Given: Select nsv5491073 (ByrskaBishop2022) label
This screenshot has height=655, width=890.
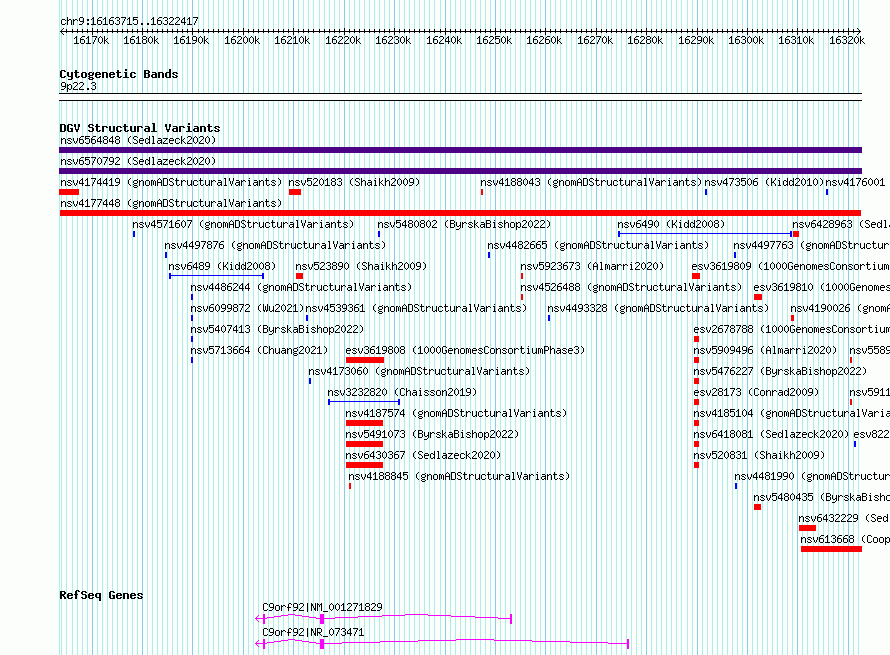Looking at the screenshot, I should [x=432, y=434].
